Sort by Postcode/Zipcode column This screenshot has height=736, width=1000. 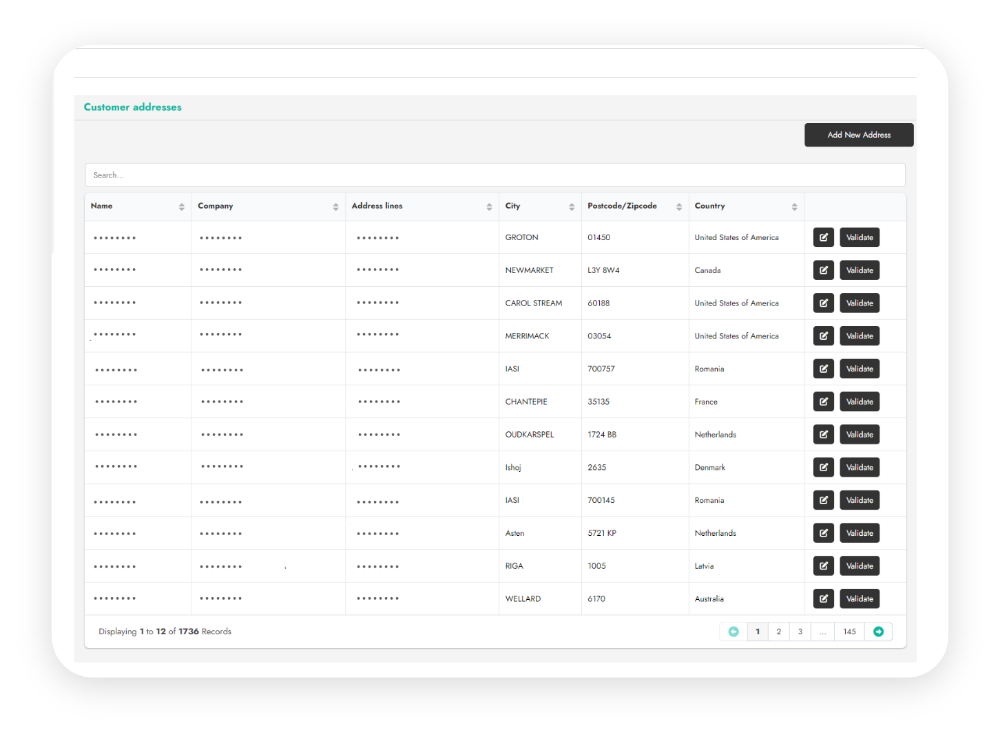pos(679,207)
